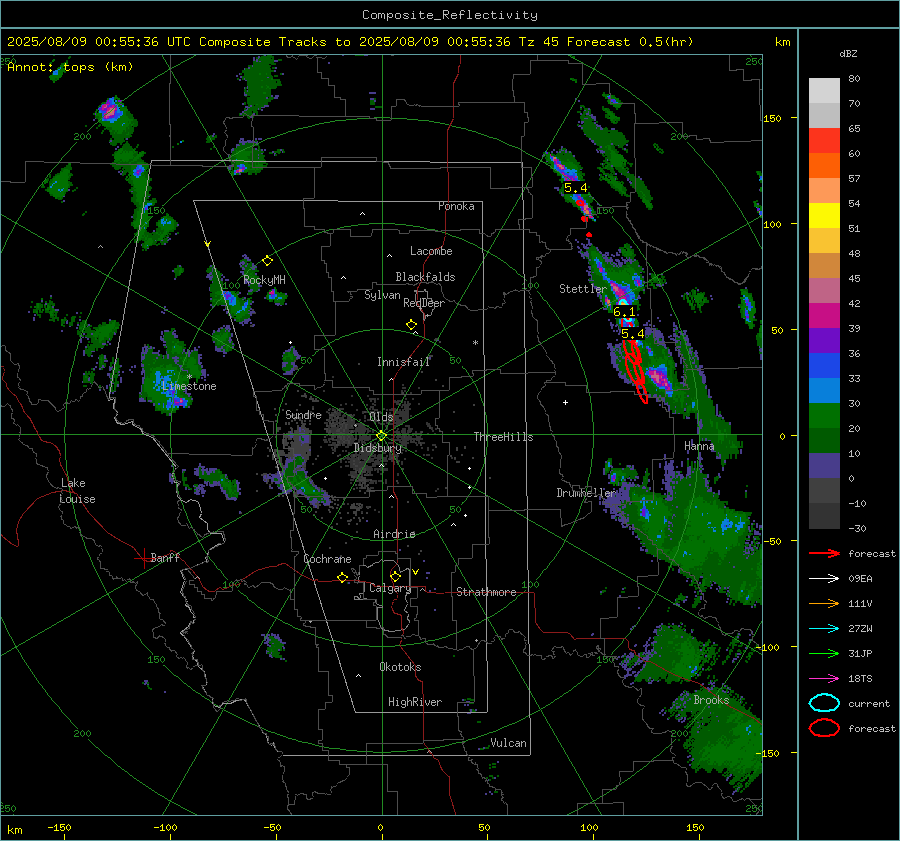
Task: Click the Brooks label
Action: tap(711, 700)
